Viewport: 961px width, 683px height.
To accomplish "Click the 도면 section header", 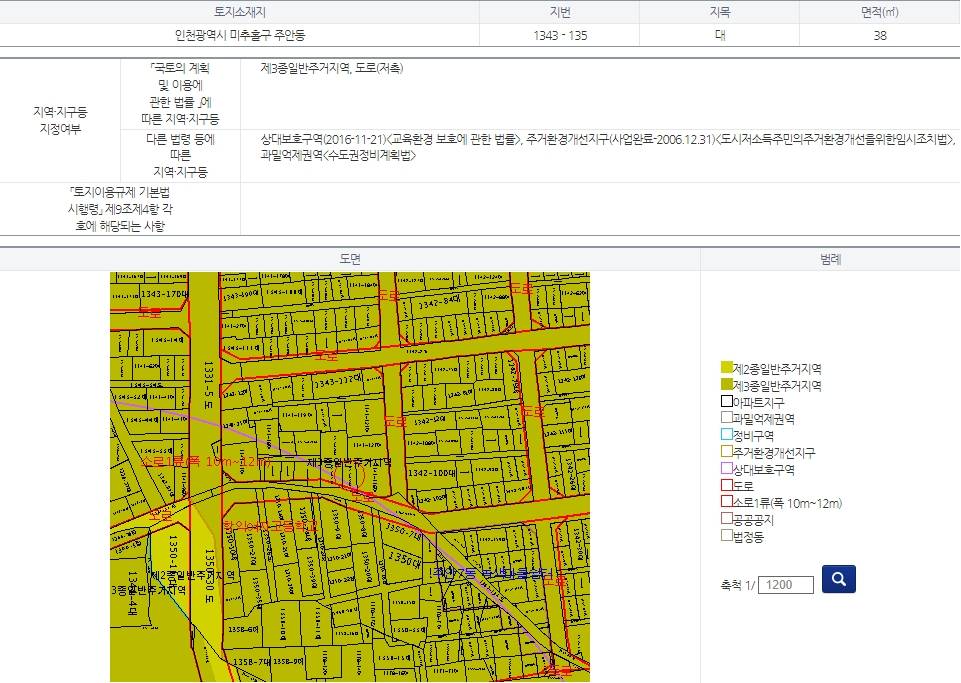I will (x=350, y=259).
